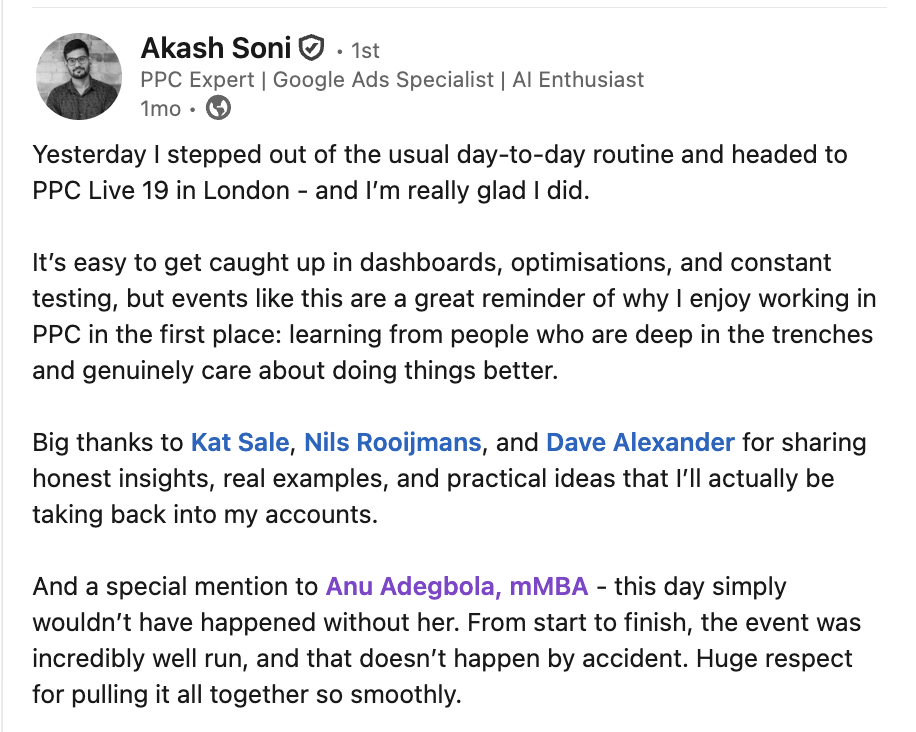The image size is (916, 732).
Task: Click the "And a special mention to" text
Action: pos(176,586)
